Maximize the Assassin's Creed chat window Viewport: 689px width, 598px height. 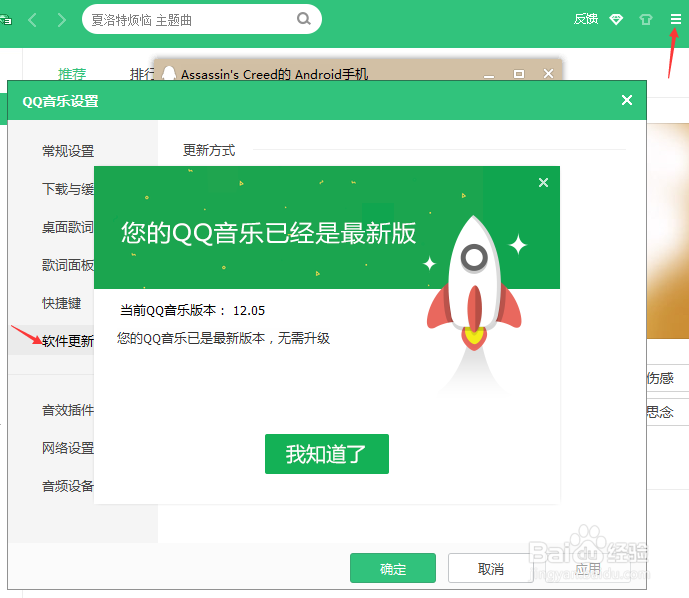519,74
